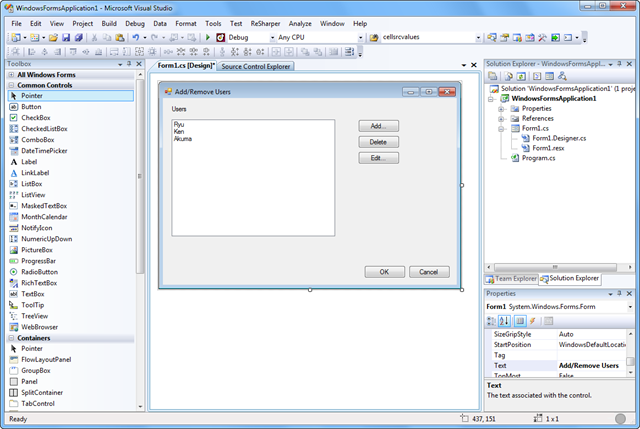Click the Save icon in the toolbar
640x429 pixels.
pyautogui.click(x=65, y=38)
